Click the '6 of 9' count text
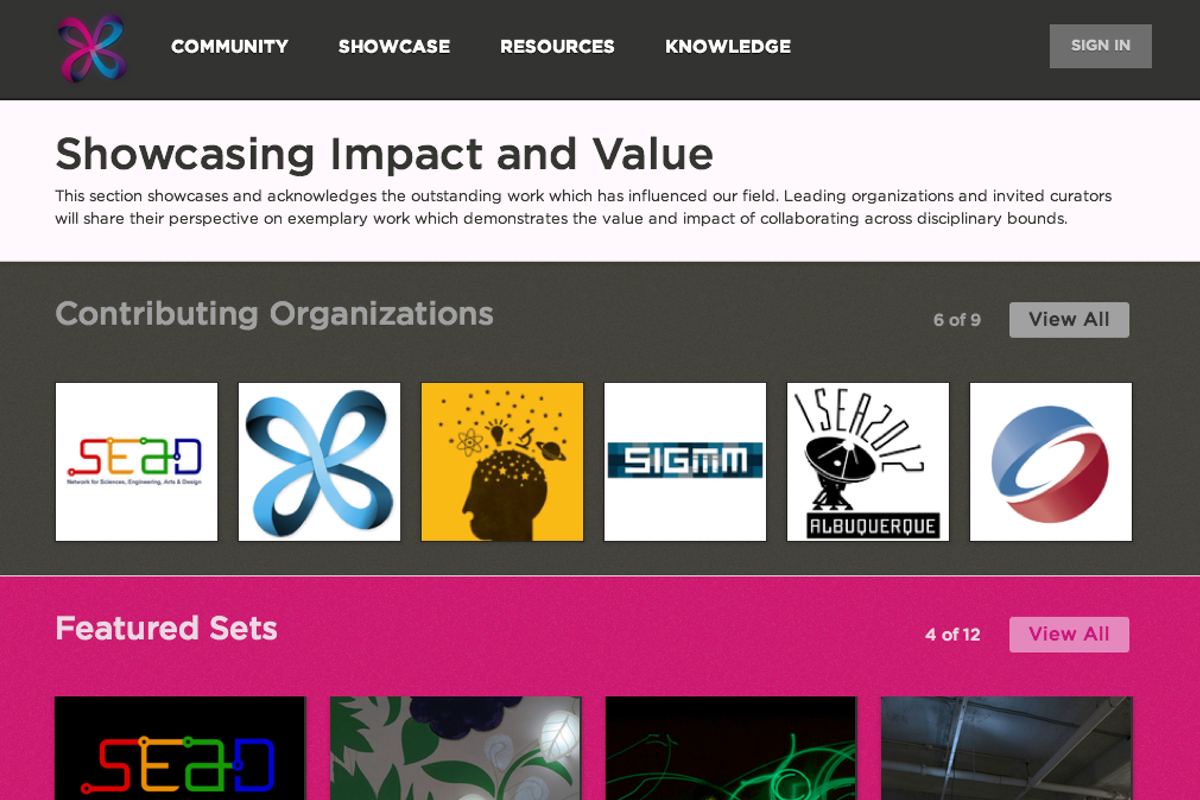Viewport: 1200px width, 800px height. (957, 320)
